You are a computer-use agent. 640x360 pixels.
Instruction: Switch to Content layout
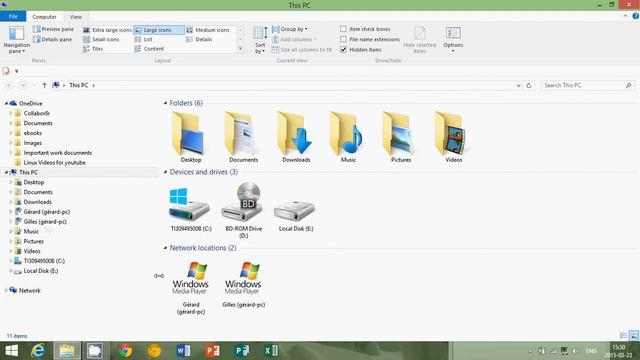(149, 49)
